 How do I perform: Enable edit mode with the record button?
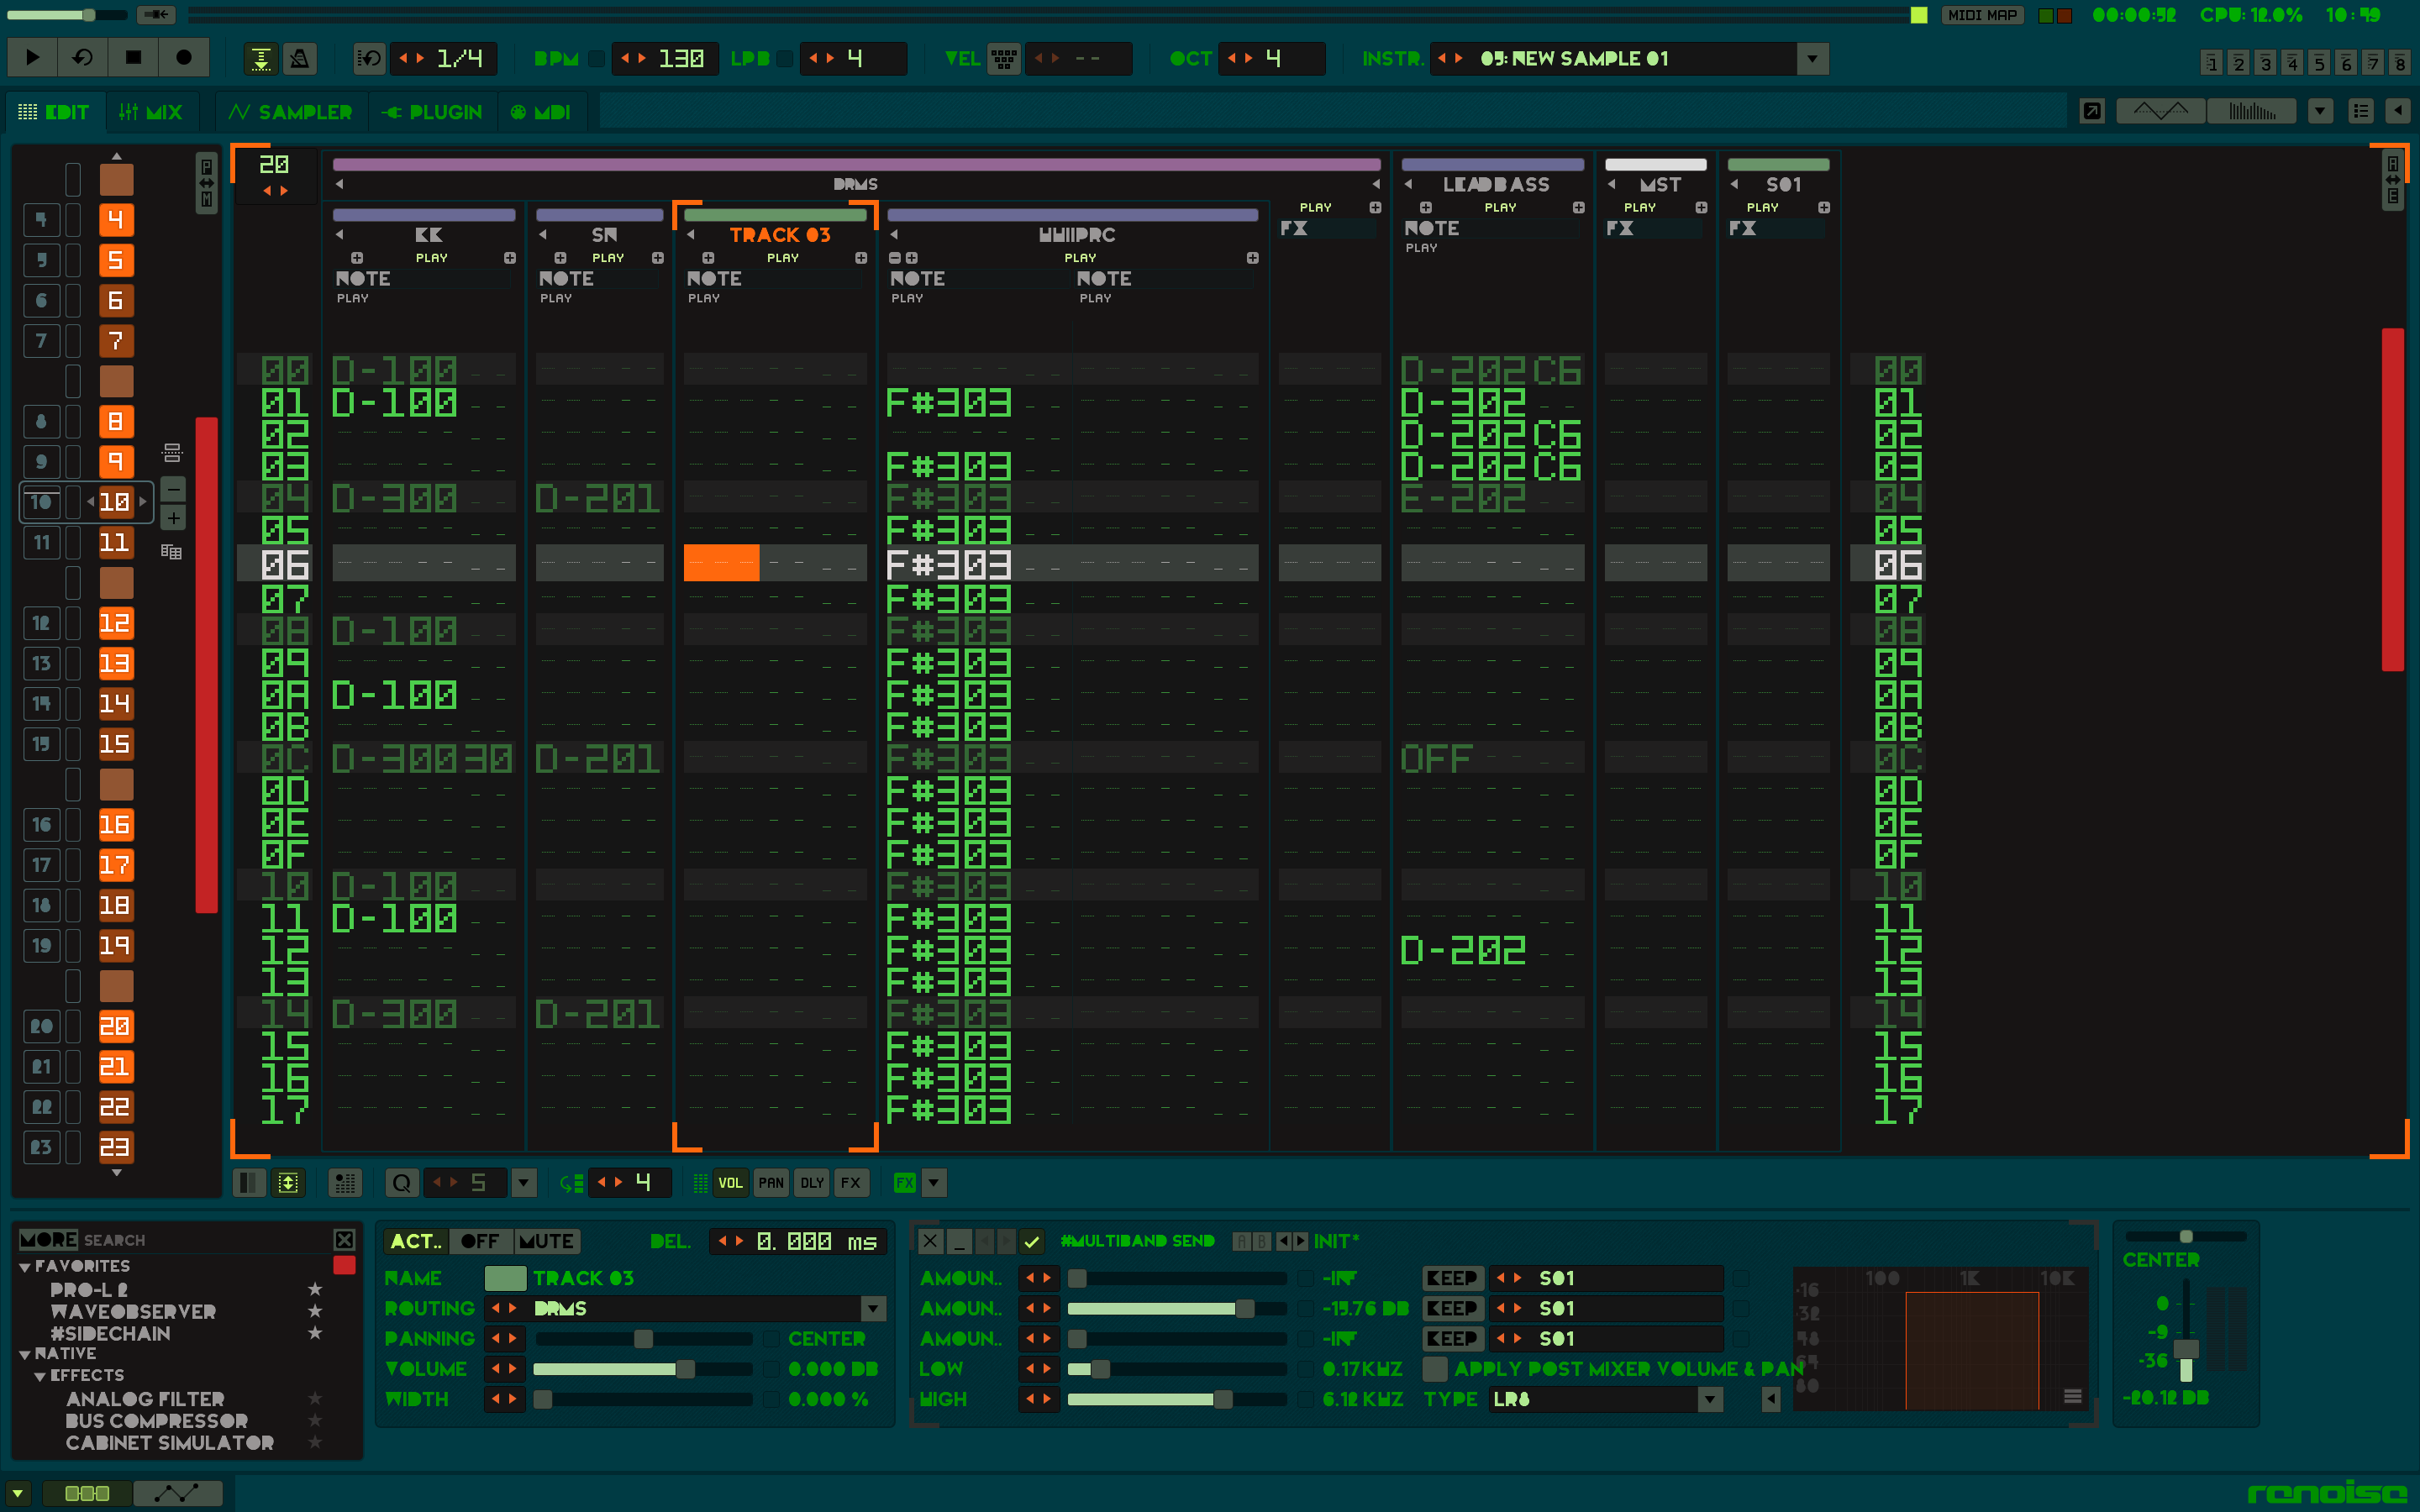tap(184, 58)
